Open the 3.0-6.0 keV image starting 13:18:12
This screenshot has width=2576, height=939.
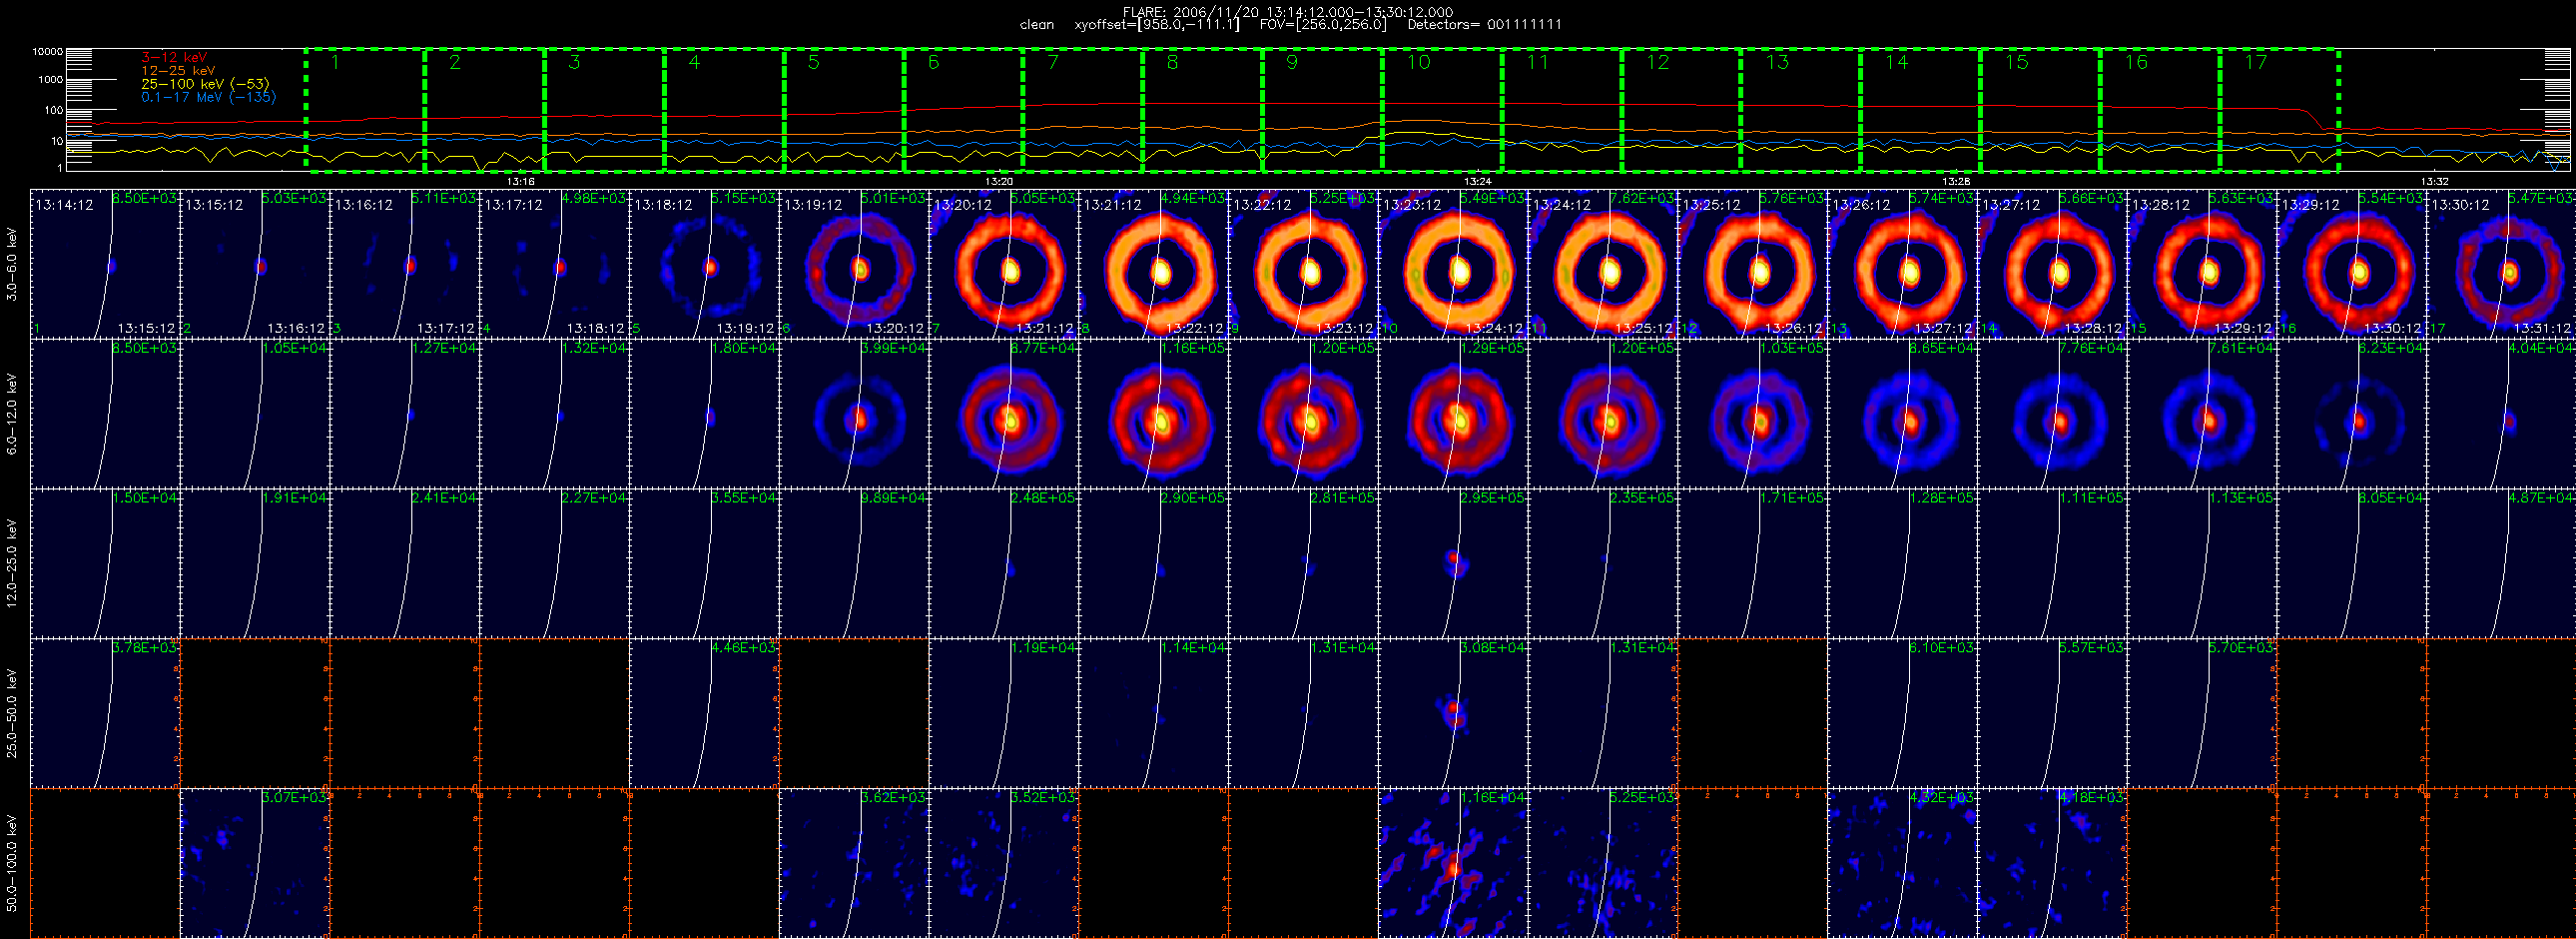pos(705,264)
